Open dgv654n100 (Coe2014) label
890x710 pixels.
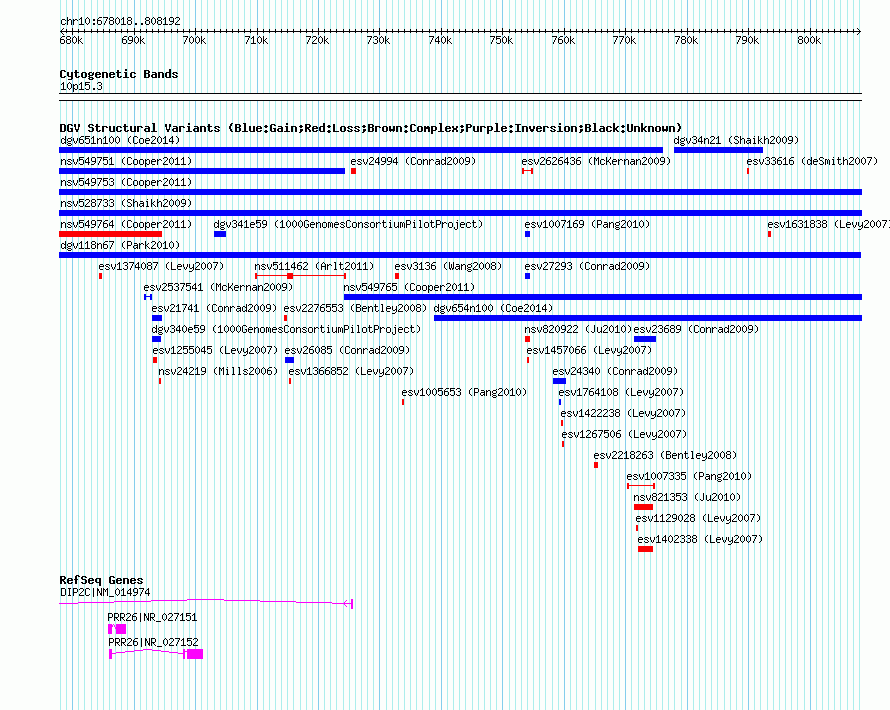493,308
